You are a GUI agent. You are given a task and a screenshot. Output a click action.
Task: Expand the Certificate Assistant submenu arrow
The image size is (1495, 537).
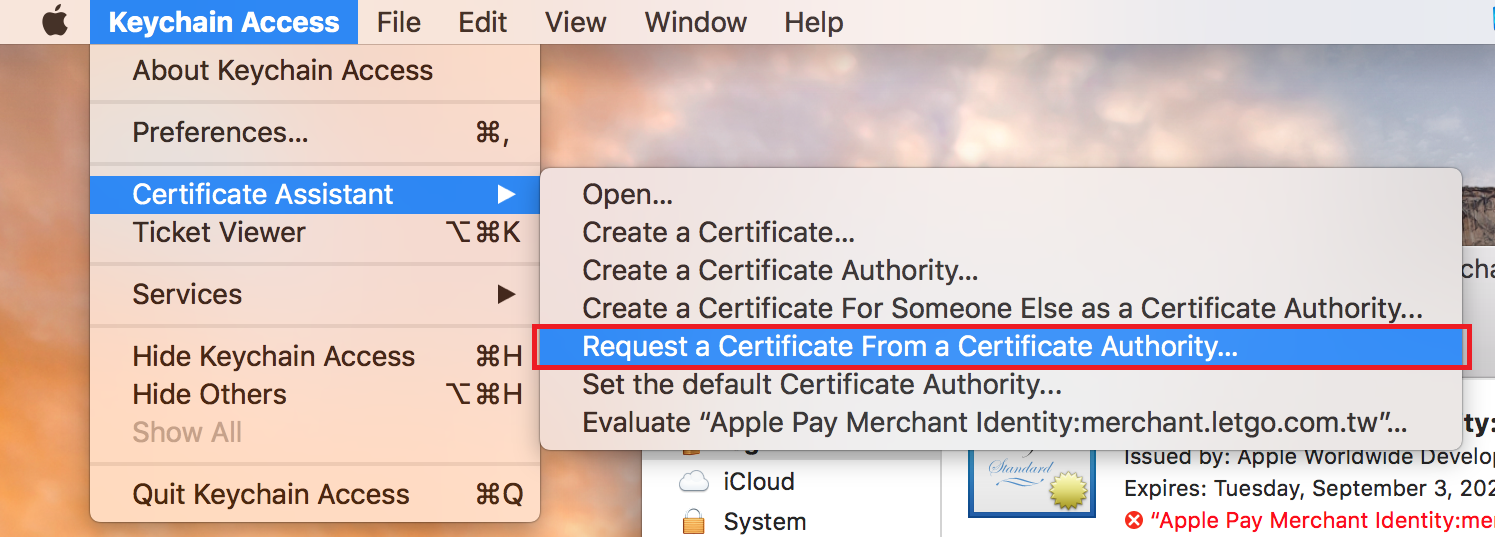point(507,194)
